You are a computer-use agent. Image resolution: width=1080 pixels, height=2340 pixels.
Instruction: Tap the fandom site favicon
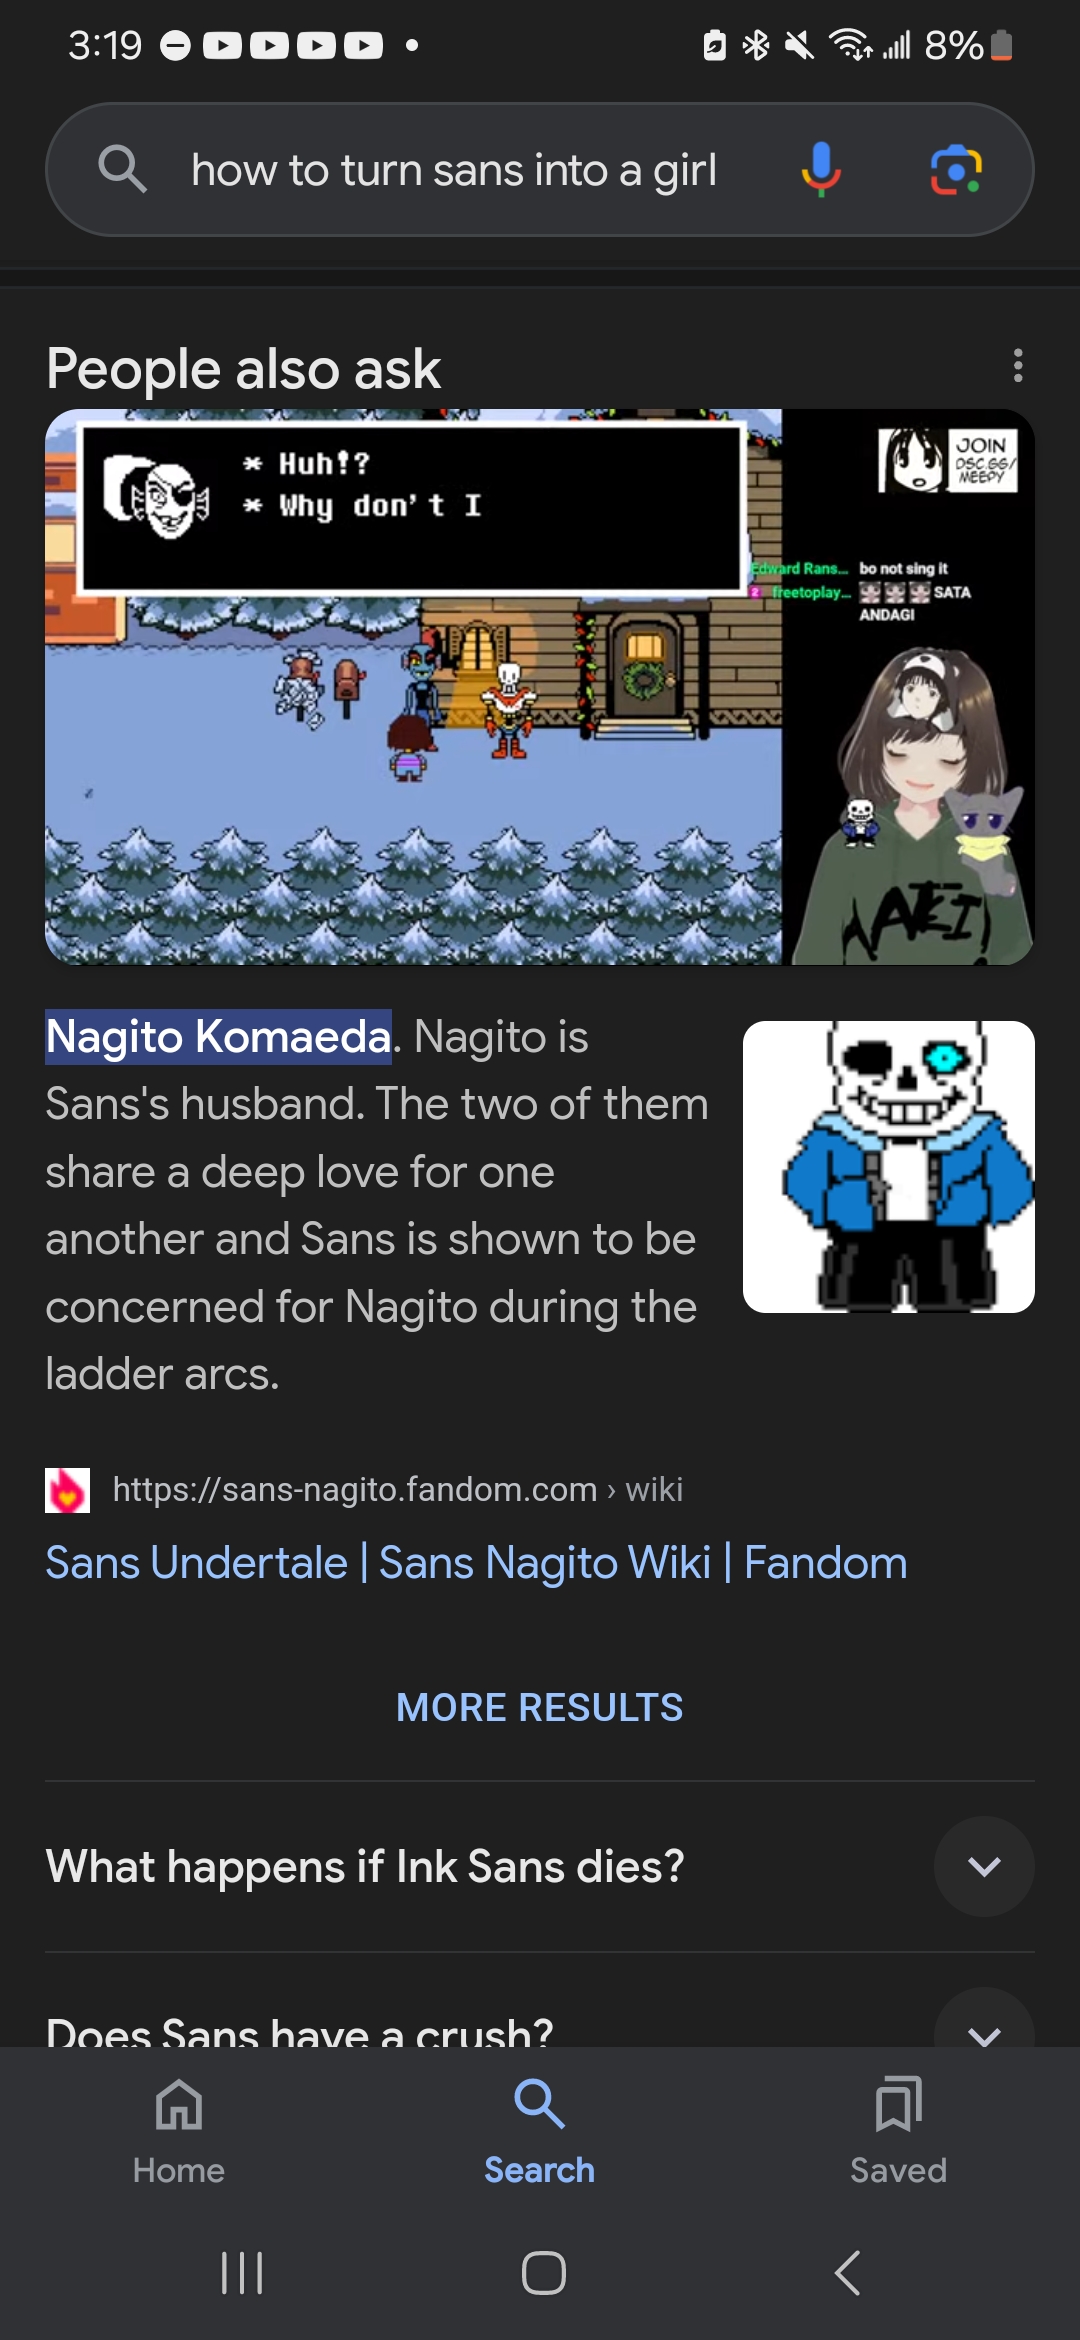(68, 1490)
